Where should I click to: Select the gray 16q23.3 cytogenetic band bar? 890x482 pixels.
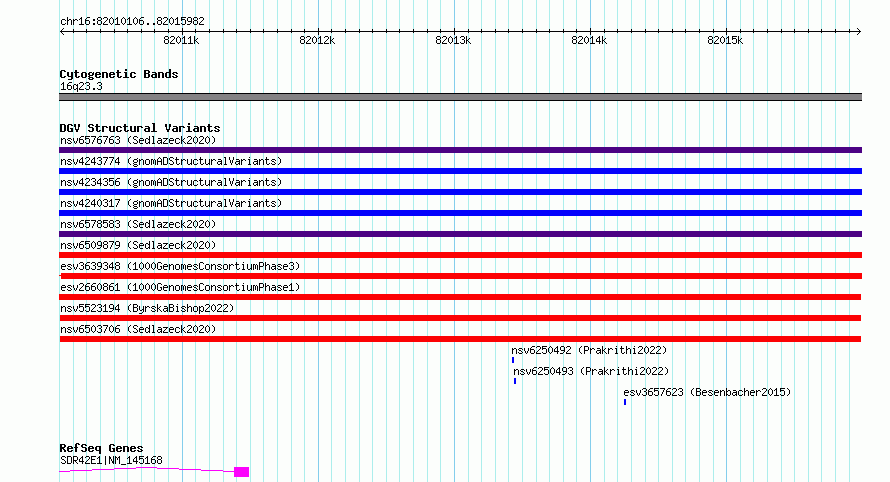[x=460, y=97]
